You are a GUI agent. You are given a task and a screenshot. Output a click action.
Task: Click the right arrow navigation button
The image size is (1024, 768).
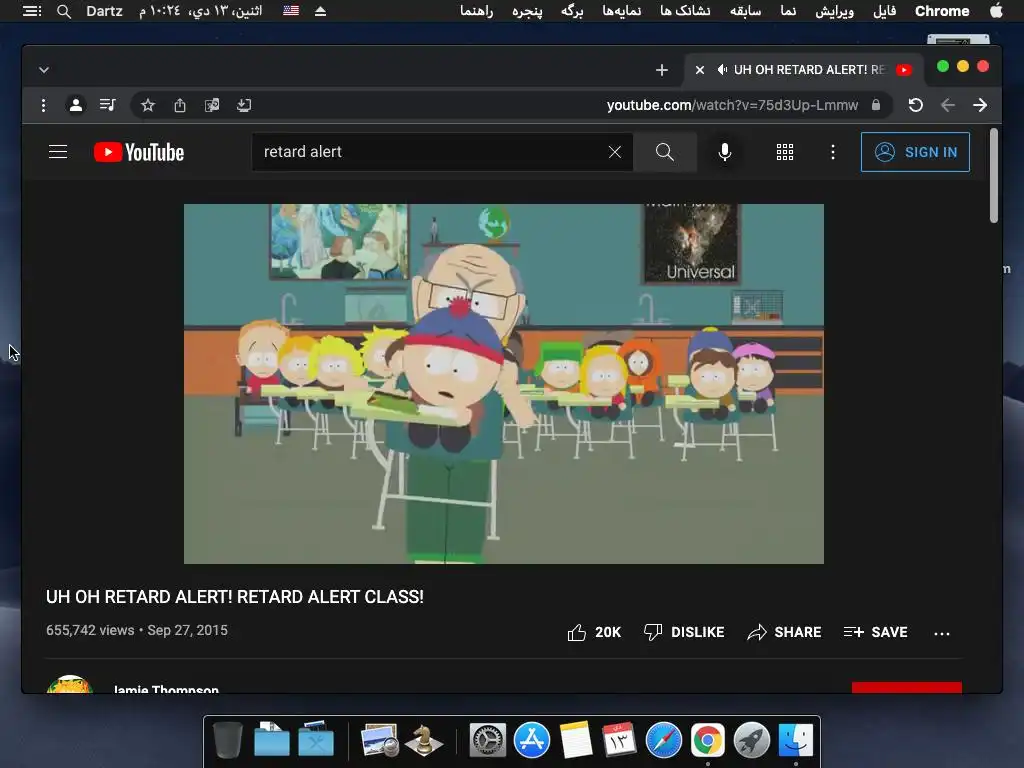(980, 105)
